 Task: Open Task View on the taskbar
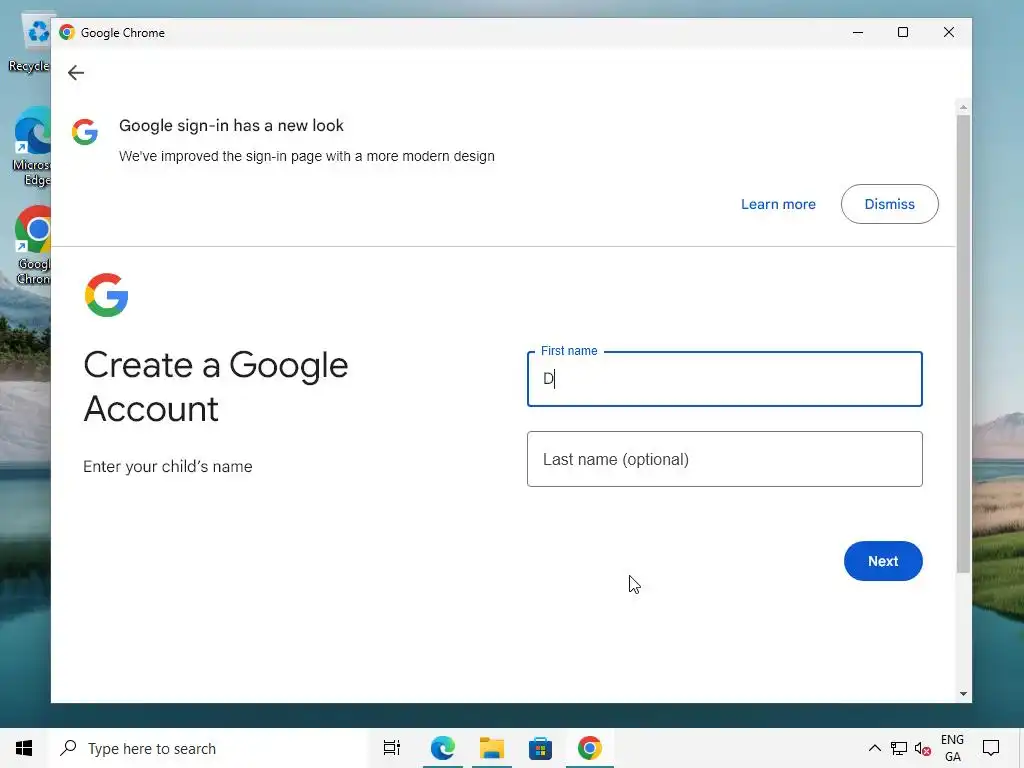(x=392, y=748)
